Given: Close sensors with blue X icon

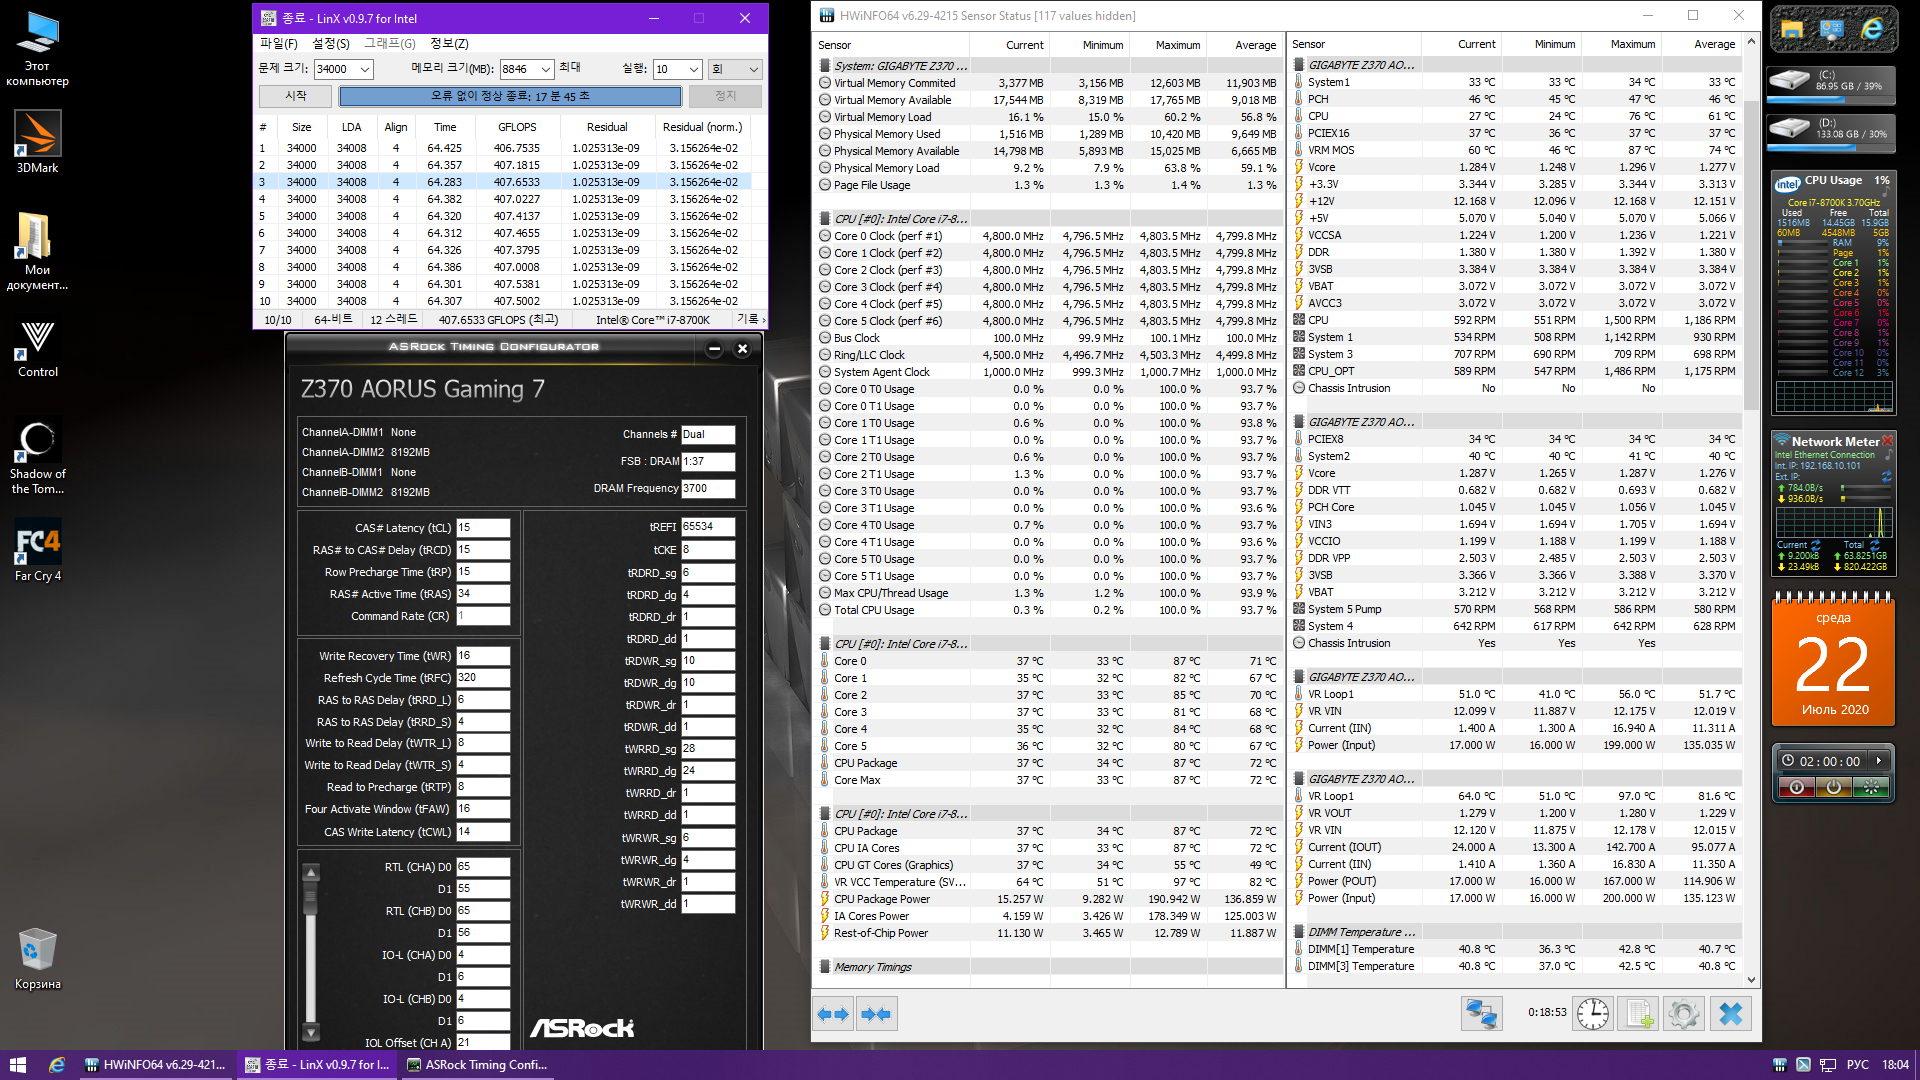Looking at the screenshot, I should [1731, 1014].
